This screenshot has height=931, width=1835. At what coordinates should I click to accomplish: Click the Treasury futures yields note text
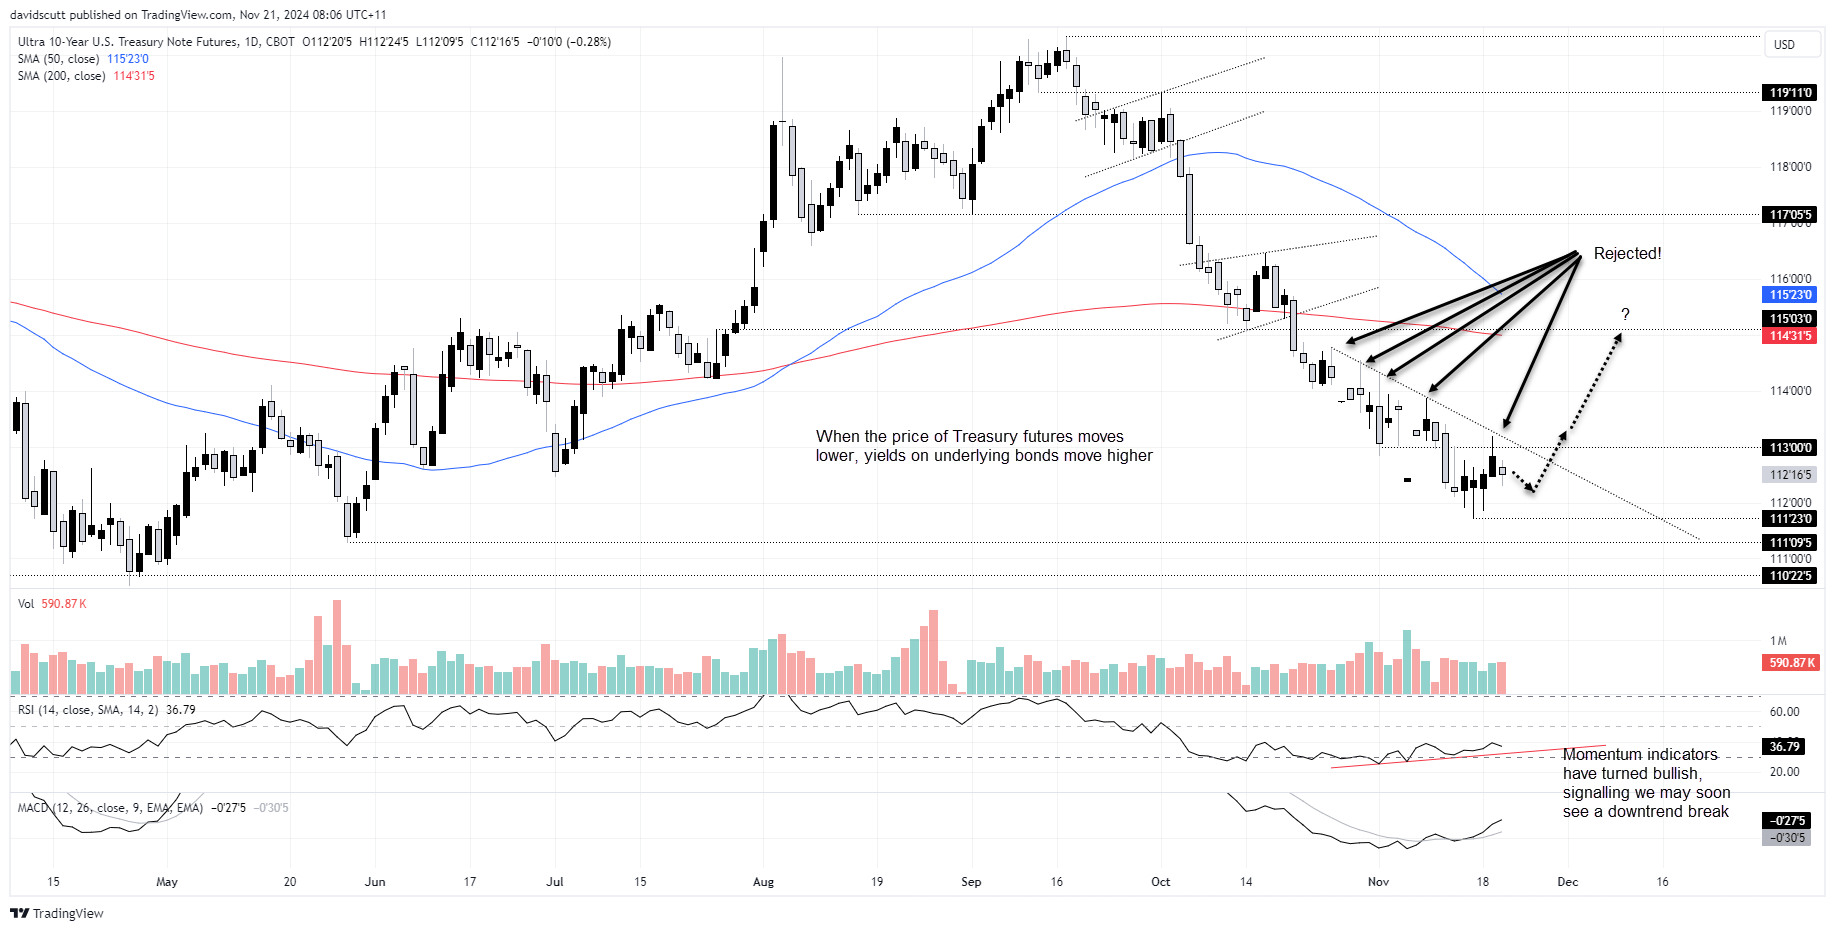984,446
